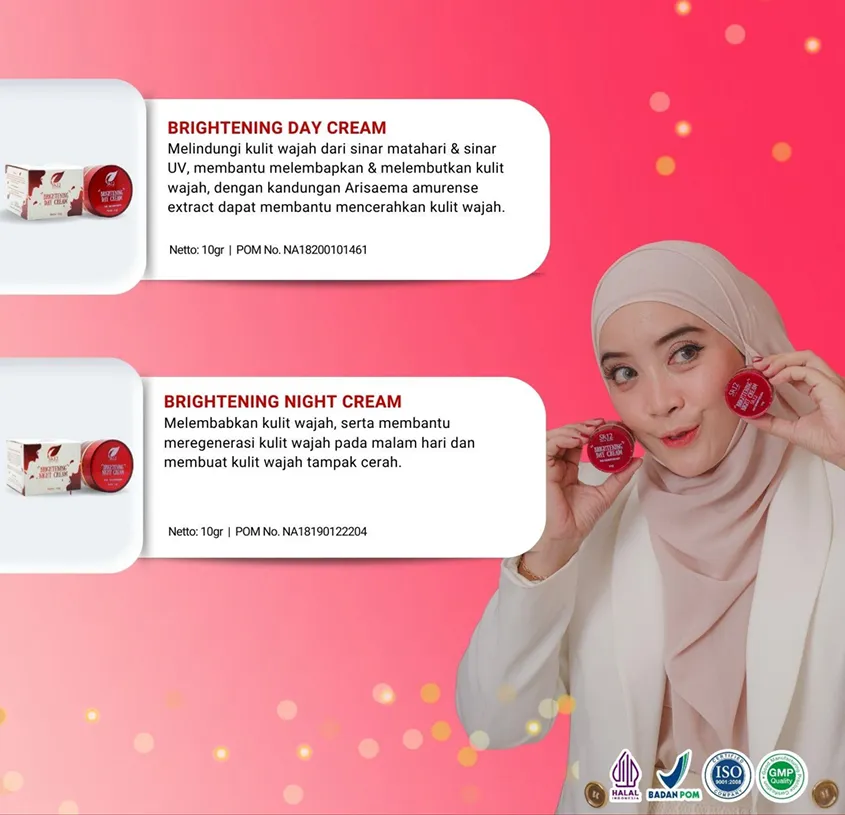Click the BRIGHTENING NIGHT CREAM heading

point(282,401)
